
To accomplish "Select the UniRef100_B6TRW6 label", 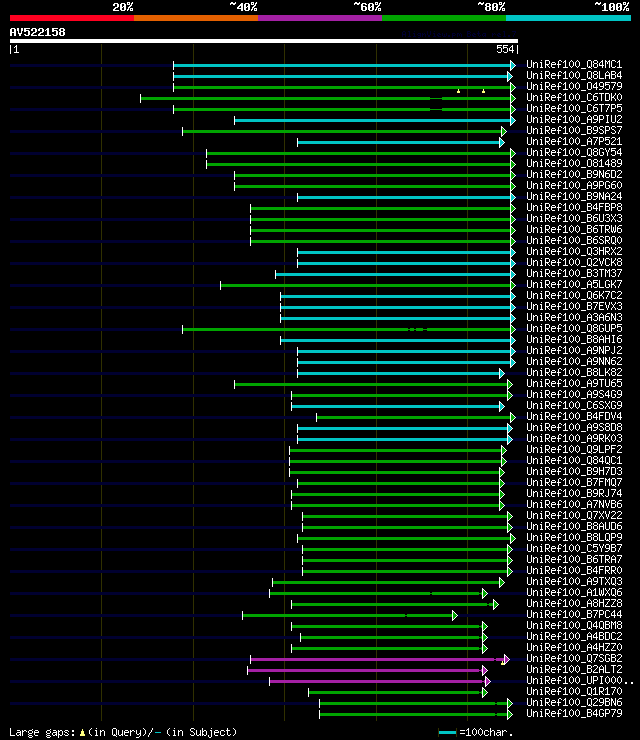I will 574,229.
